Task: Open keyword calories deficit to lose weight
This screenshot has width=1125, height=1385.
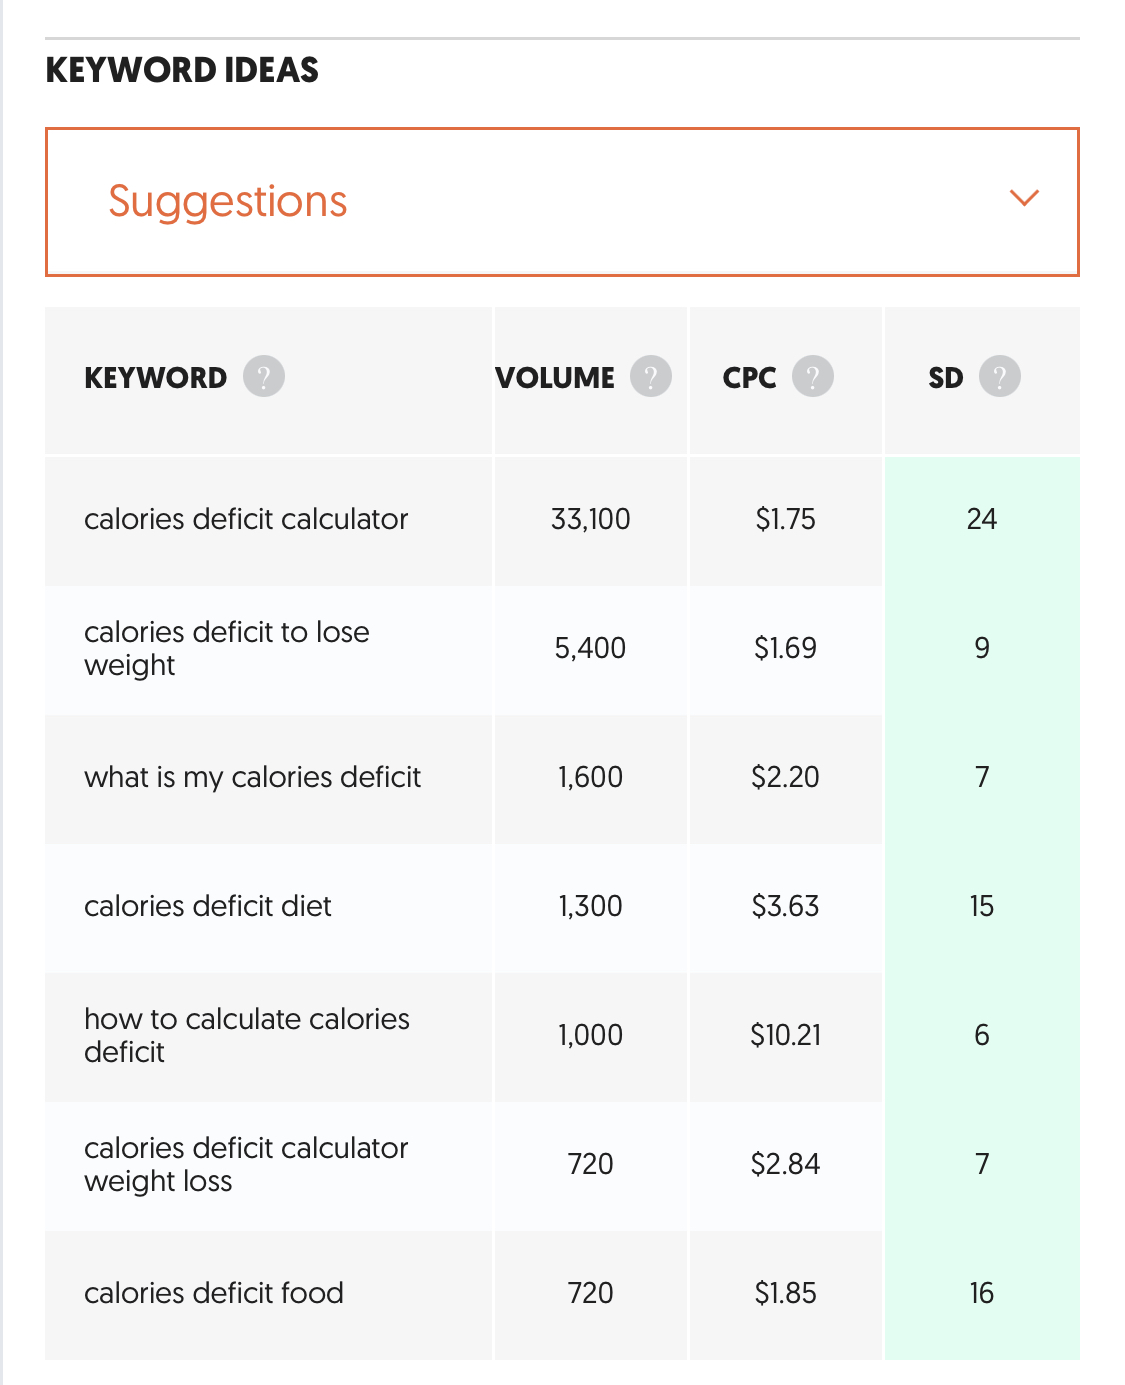Action: [227, 648]
